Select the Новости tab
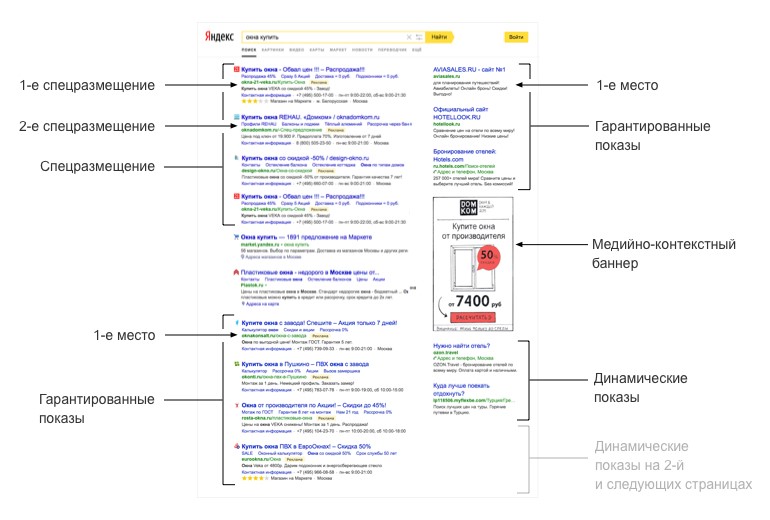This screenshot has height=520, width=770. click(x=362, y=49)
